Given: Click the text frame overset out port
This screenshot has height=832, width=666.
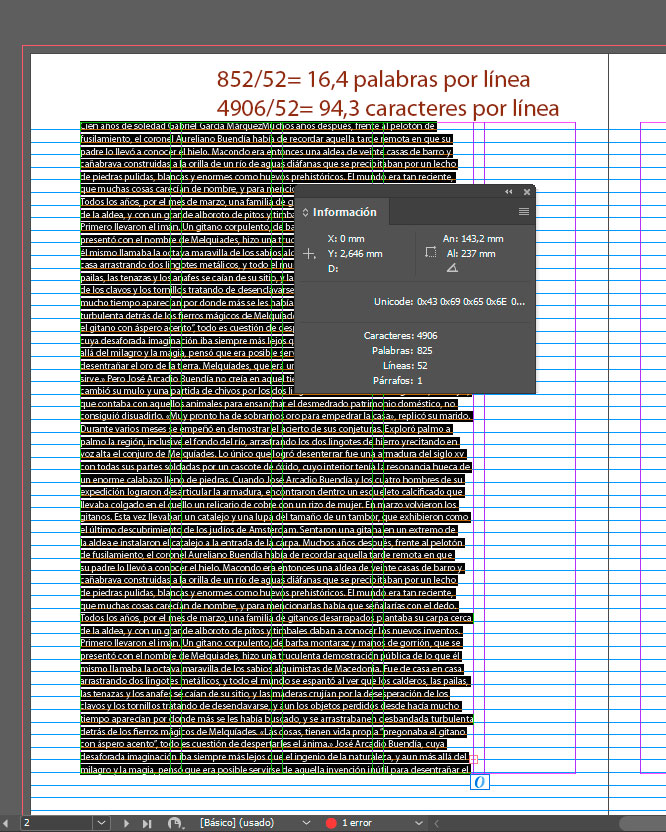Looking at the screenshot, I should tap(479, 781).
